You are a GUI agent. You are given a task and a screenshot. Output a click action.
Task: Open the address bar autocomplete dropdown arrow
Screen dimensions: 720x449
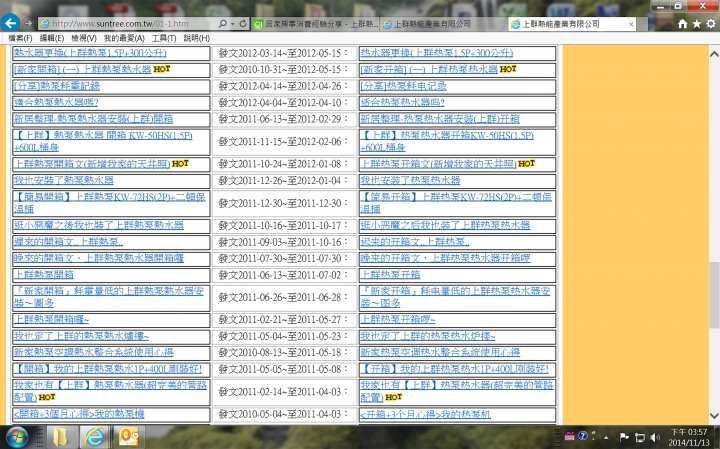(233, 23)
